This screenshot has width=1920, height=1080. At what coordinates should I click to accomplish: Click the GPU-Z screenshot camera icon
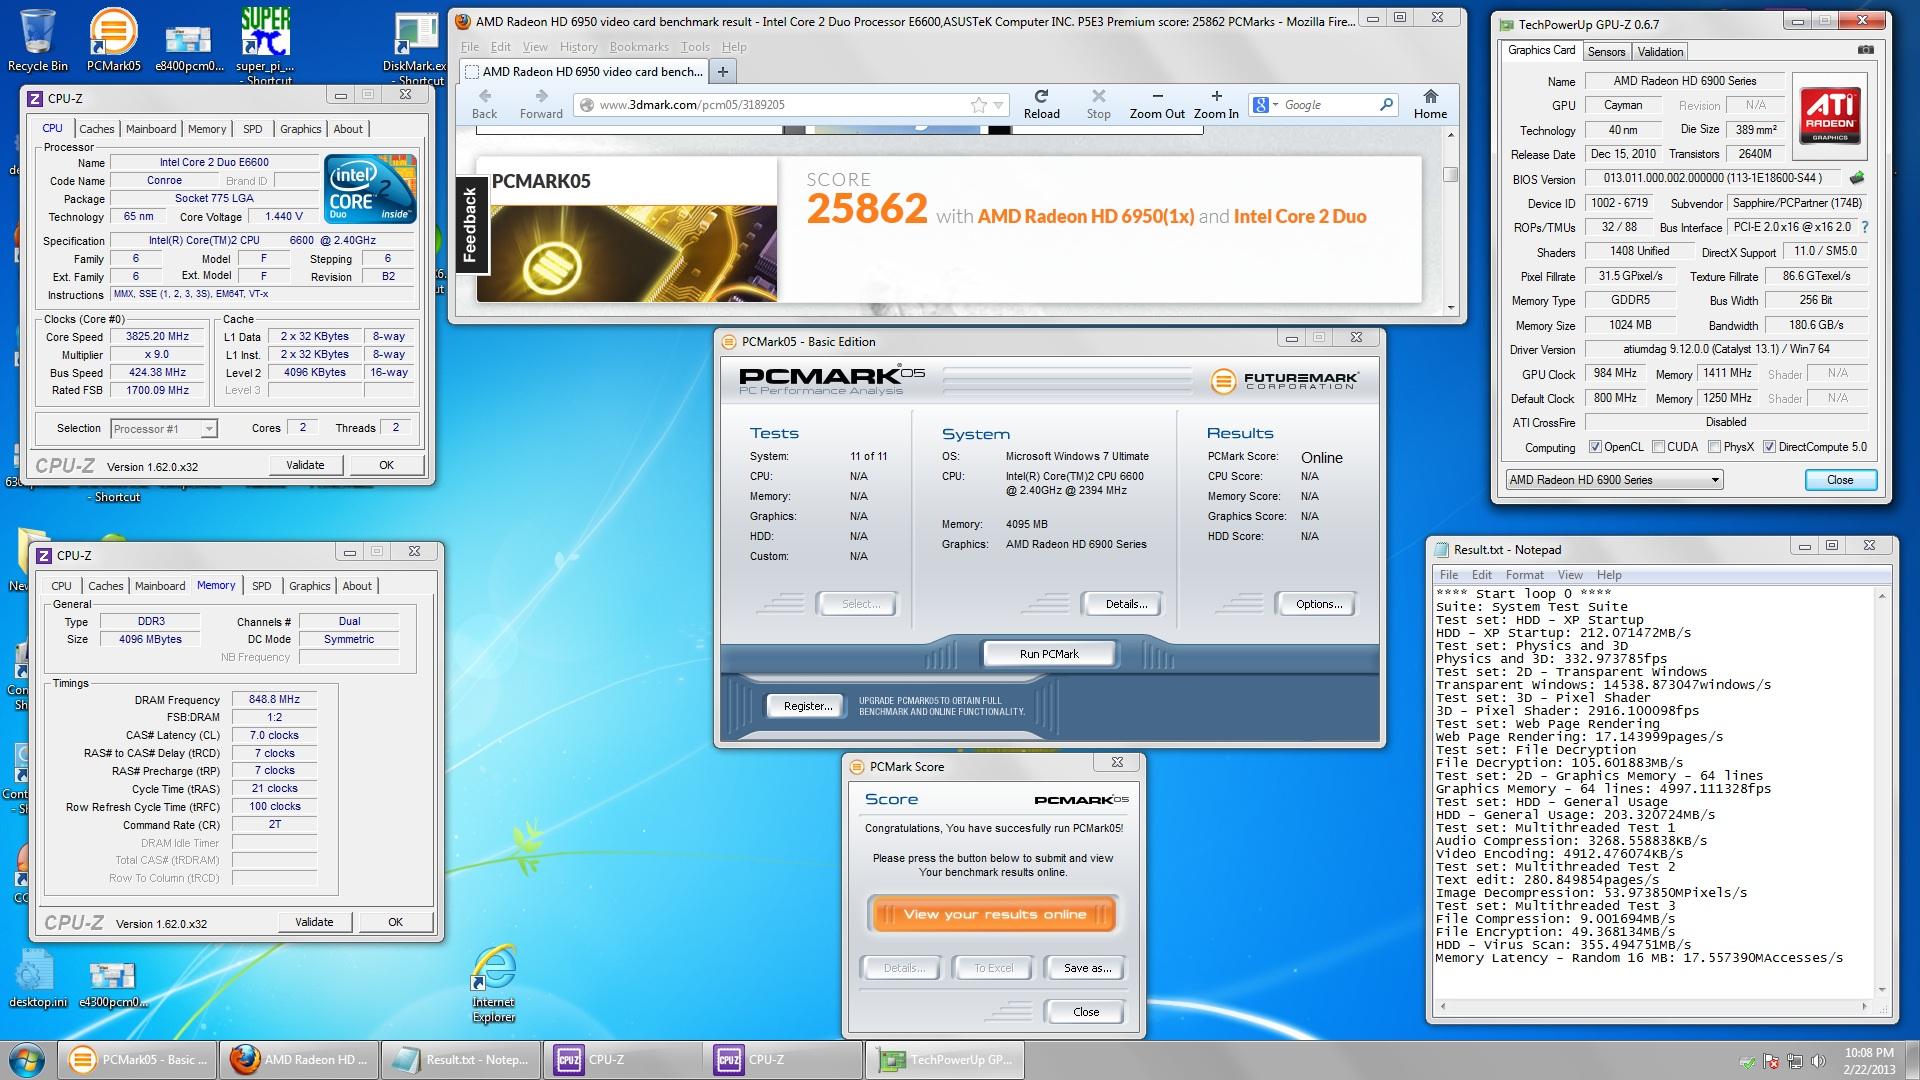pyautogui.click(x=1866, y=50)
